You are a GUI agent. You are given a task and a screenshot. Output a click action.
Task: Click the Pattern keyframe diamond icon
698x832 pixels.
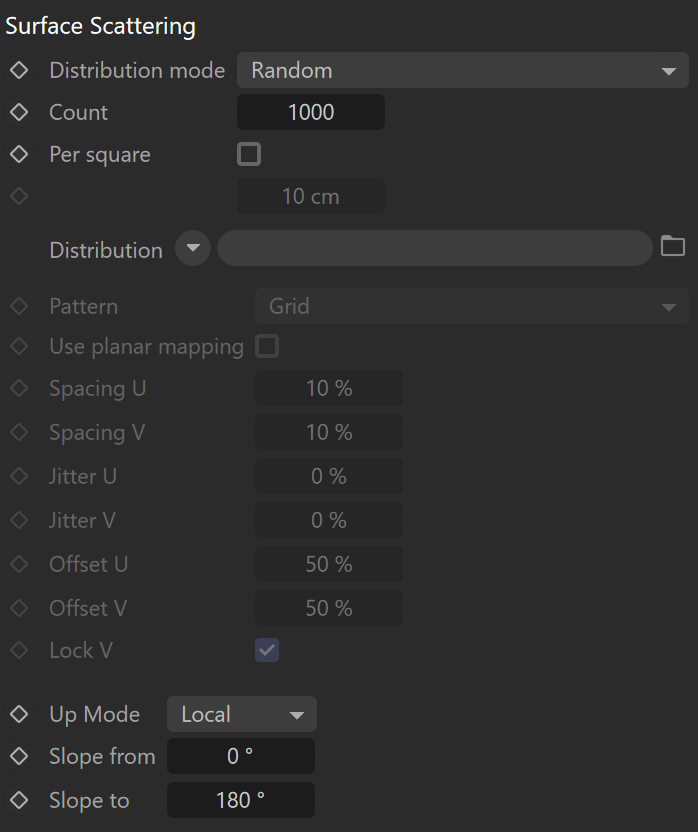19,306
